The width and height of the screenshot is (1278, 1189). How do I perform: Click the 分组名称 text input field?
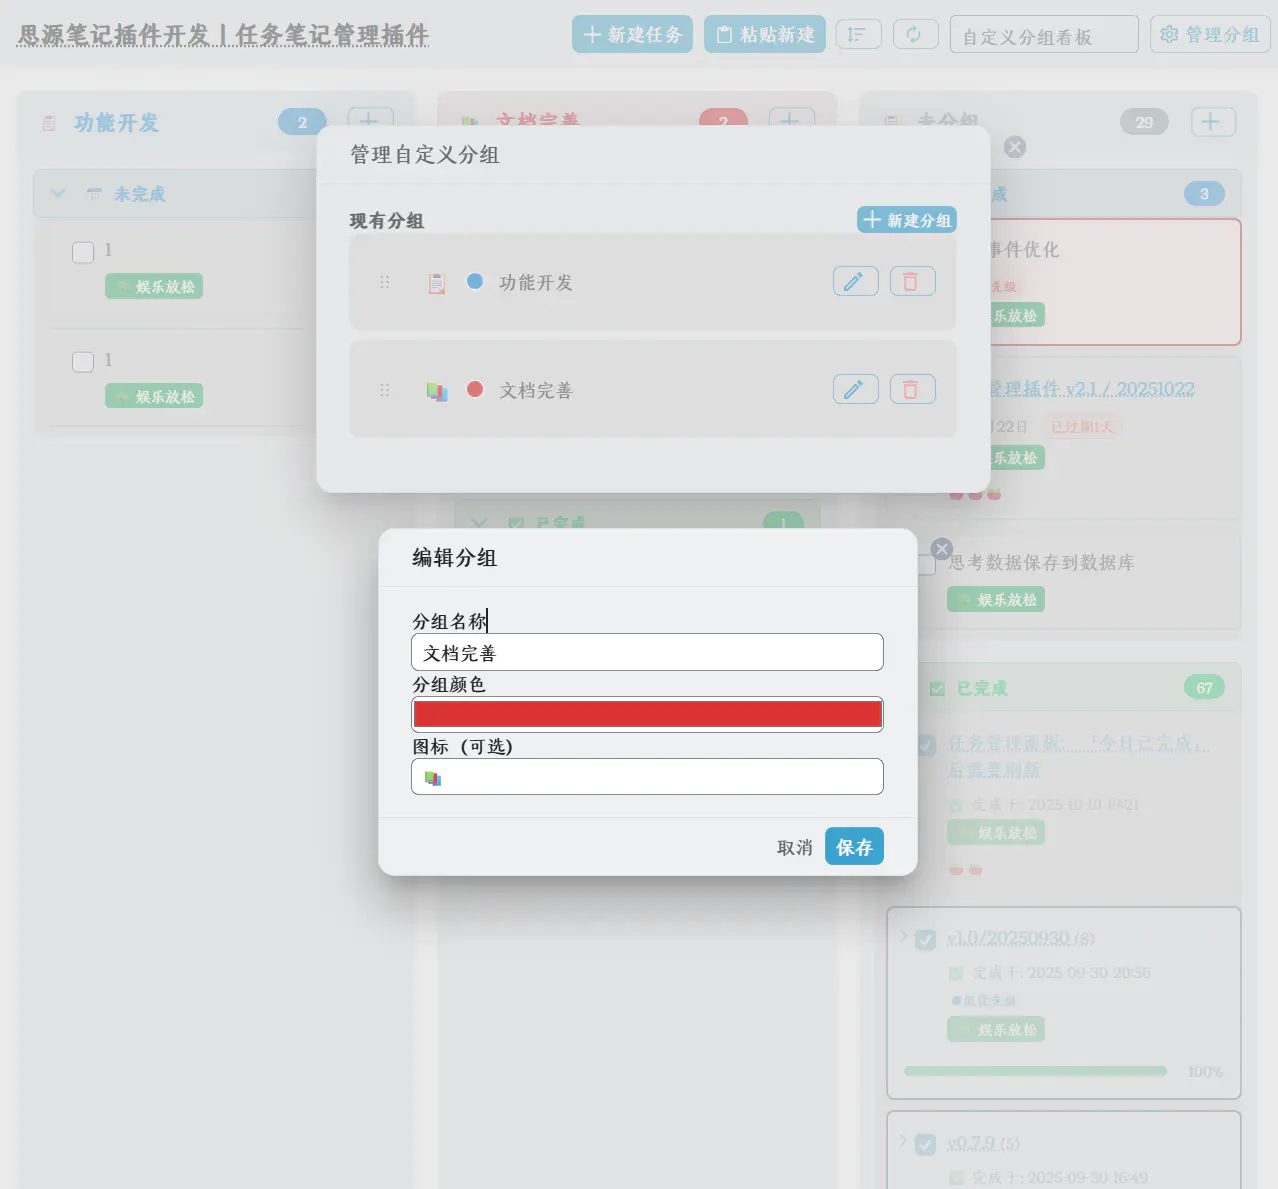pyautogui.click(x=647, y=651)
